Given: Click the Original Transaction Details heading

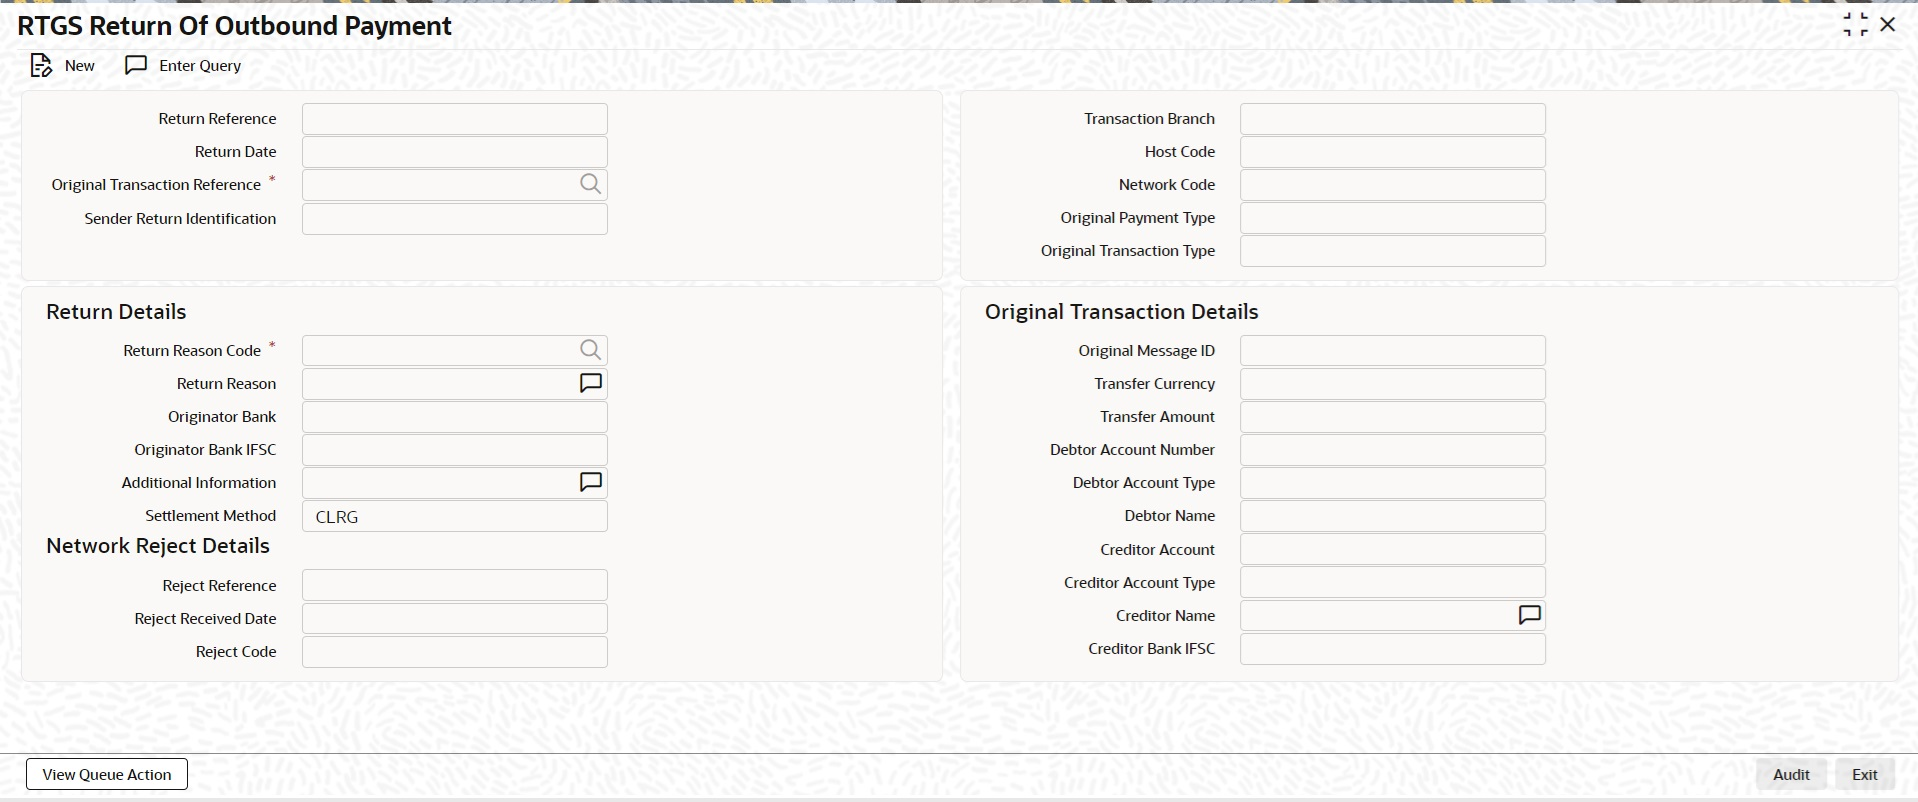Looking at the screenshot, I should coord(1121,312).
